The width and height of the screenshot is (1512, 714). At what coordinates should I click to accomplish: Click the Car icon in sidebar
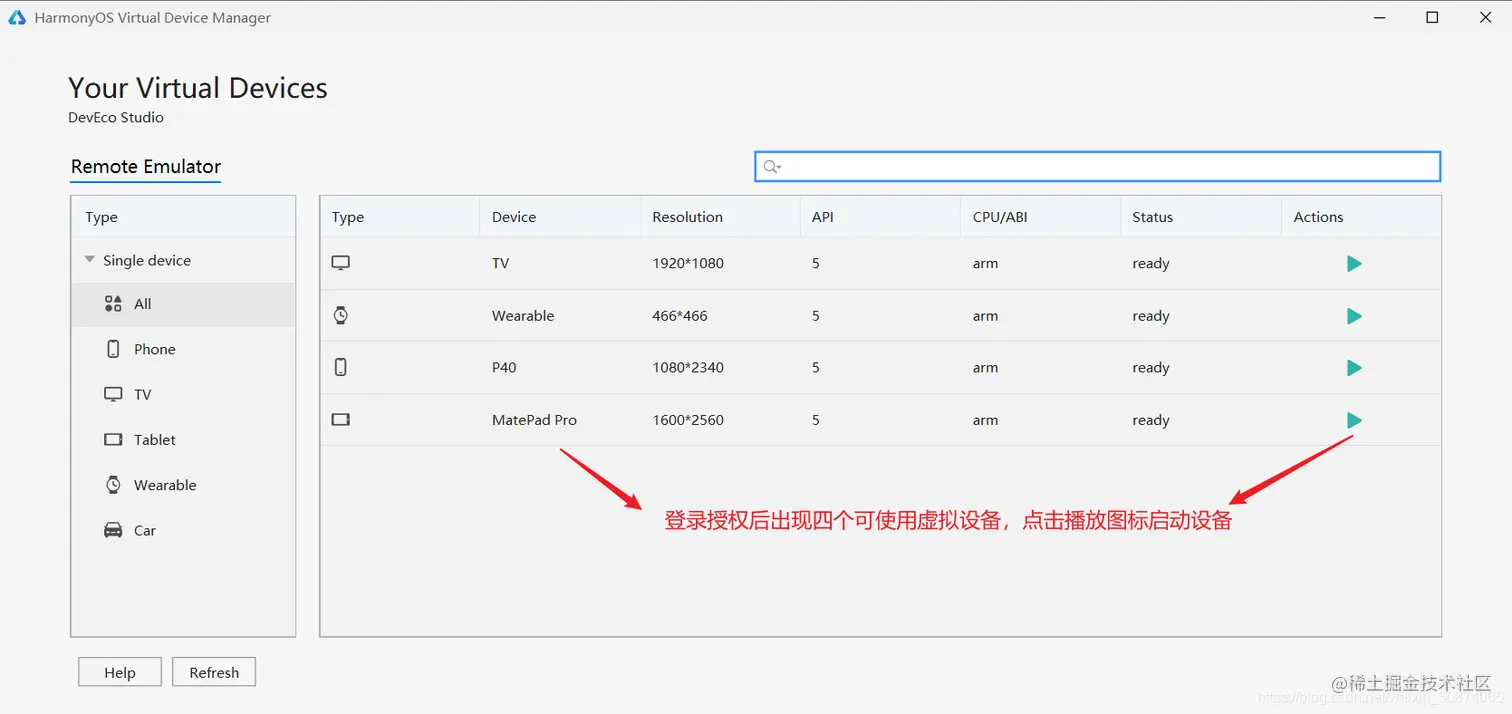pyautogui.click(x=113, y=530)
